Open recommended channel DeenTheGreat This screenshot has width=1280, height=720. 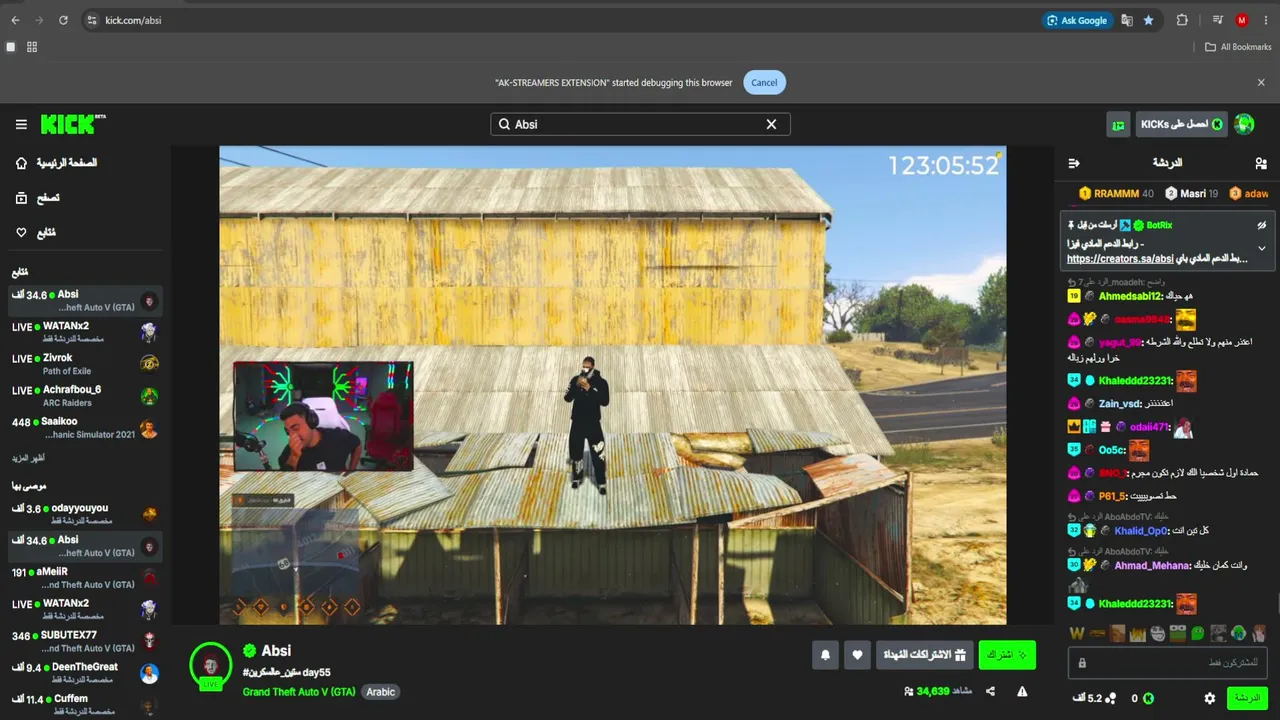coord(86,673)
